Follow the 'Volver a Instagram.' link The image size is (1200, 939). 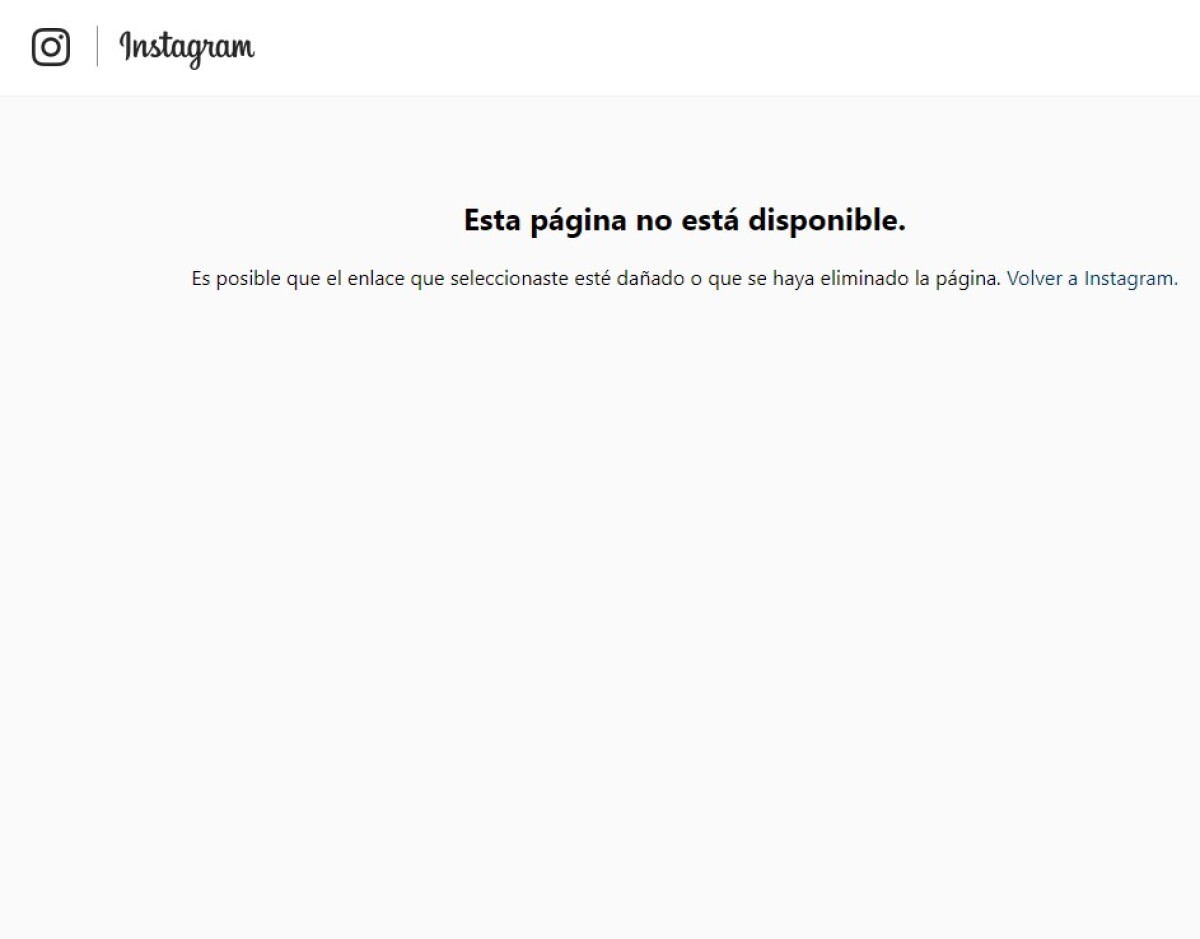pyautogui.click(x=1092, y=279)
